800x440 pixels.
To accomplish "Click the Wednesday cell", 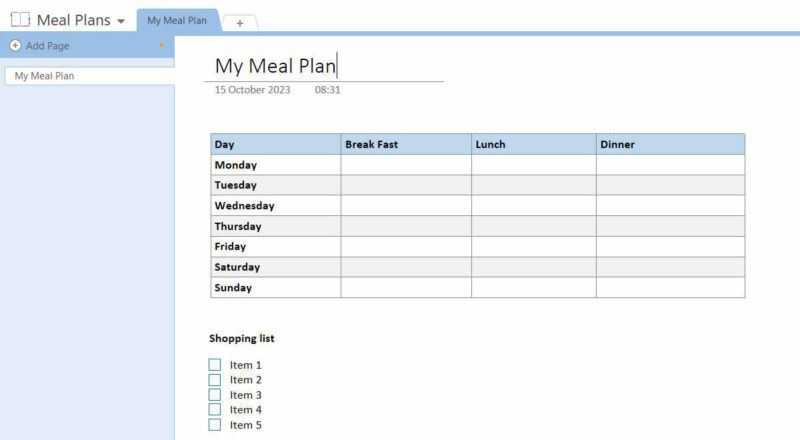I will (276, 206).
